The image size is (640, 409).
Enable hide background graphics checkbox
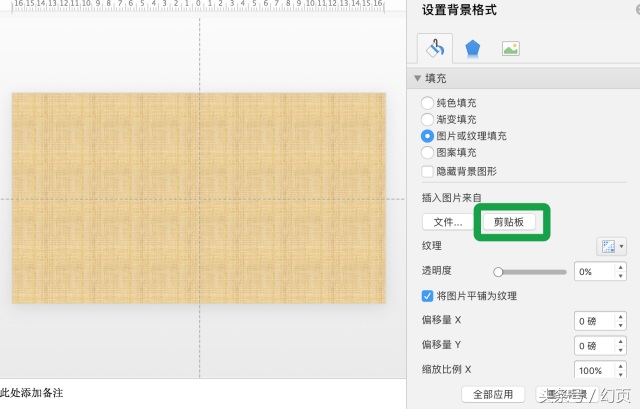pyautogui.click(x=427, y=171)
